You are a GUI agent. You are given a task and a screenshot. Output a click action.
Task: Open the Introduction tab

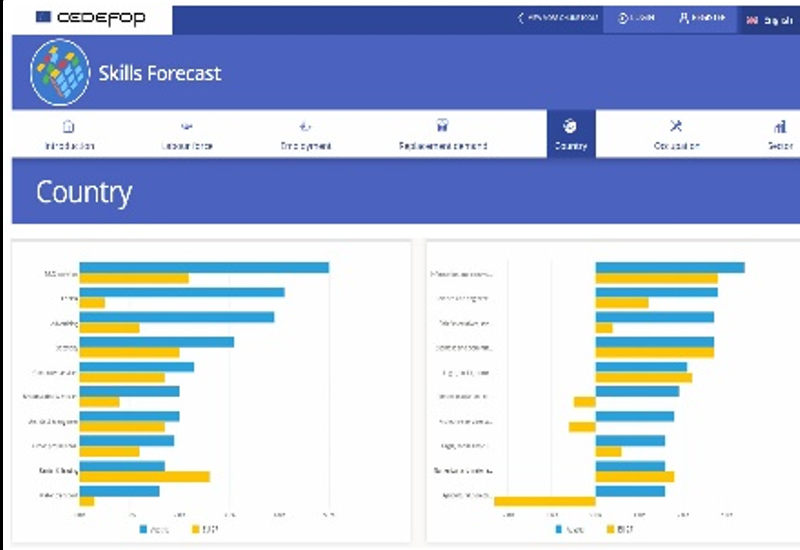69,135
